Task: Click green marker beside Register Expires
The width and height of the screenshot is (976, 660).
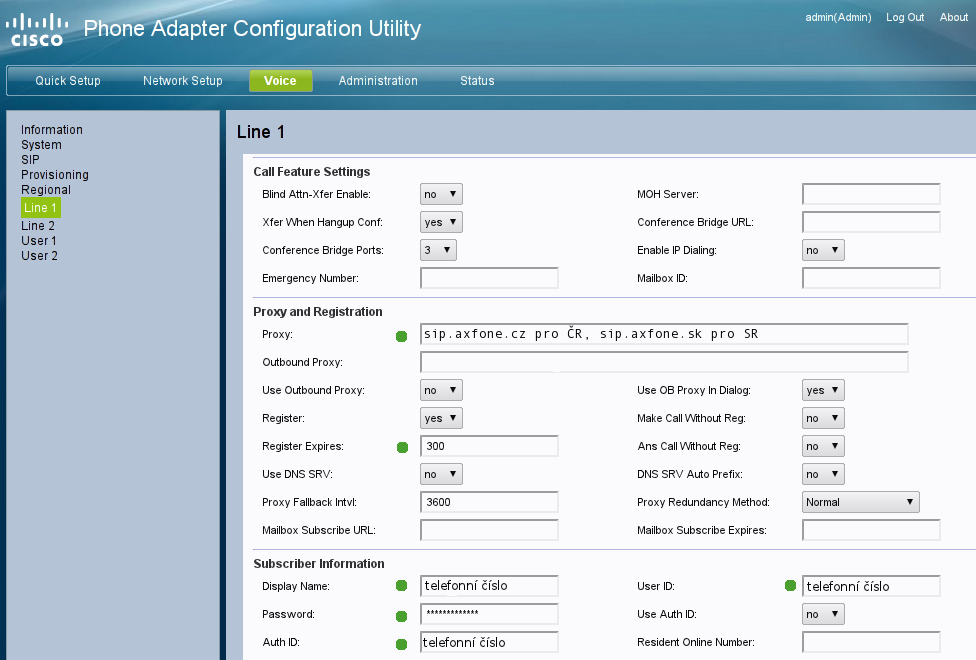Action: [402, 447]
